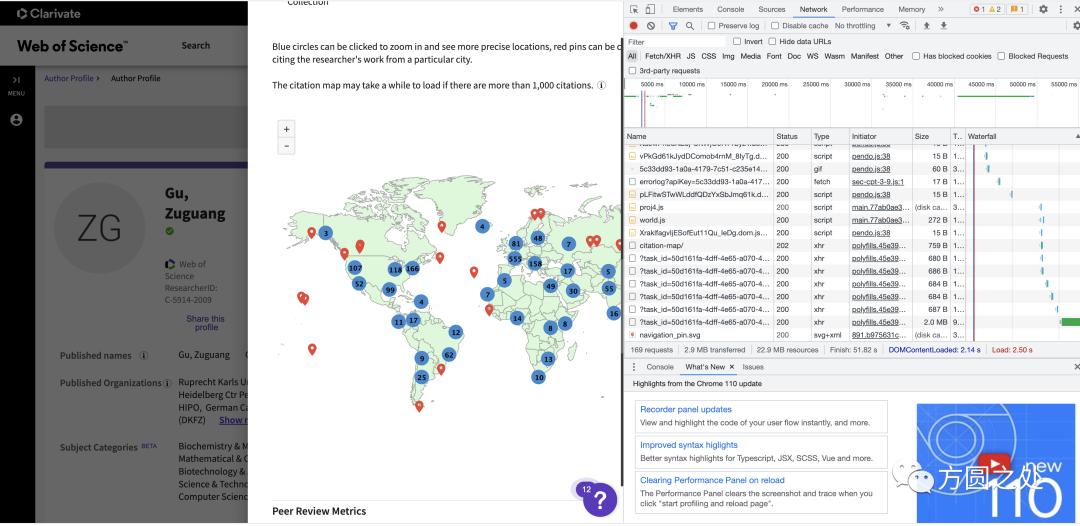The image size is (1080, 526).
Task: Switch to the Console tab in top bar
Action: click(x=731, y=9)
